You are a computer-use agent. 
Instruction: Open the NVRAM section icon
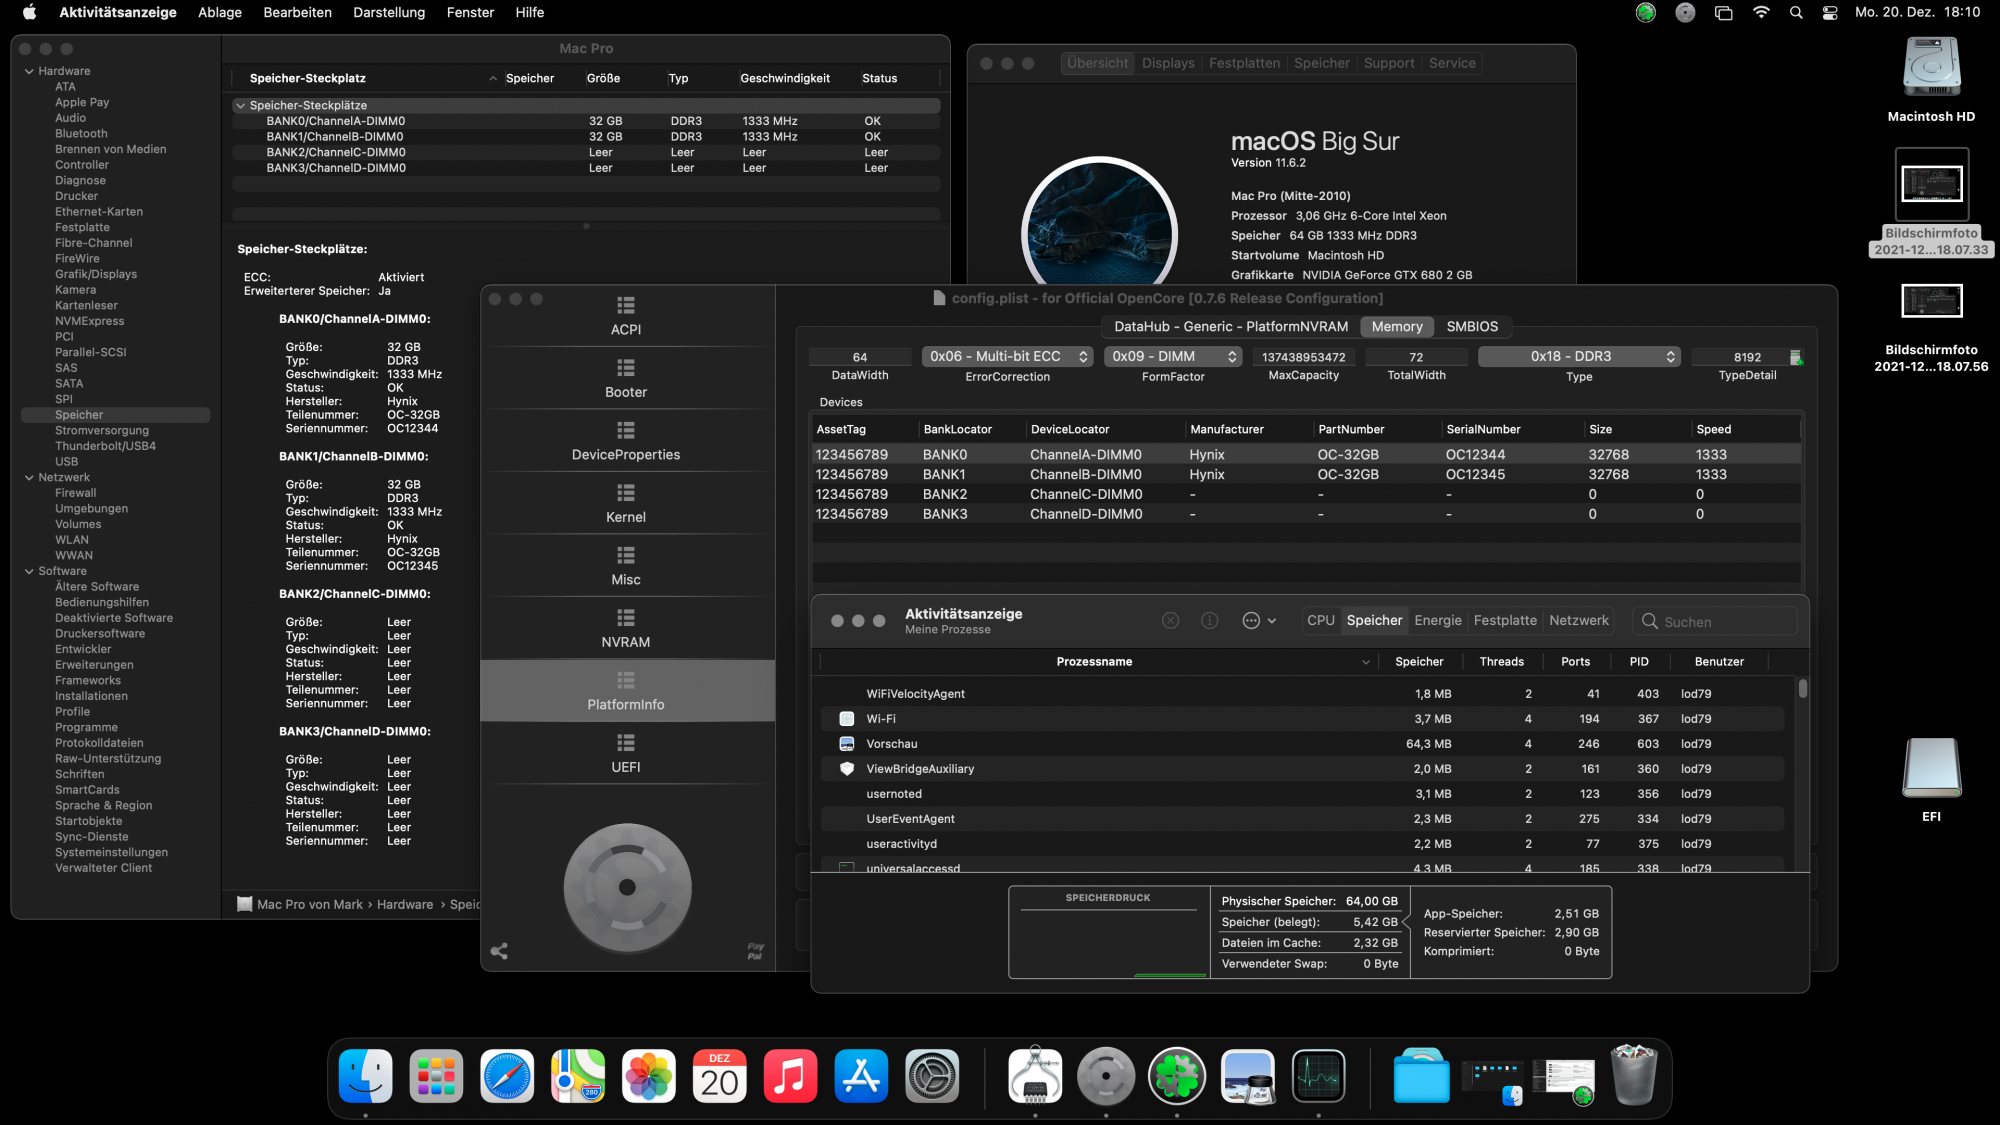click(x=626, y=618)
